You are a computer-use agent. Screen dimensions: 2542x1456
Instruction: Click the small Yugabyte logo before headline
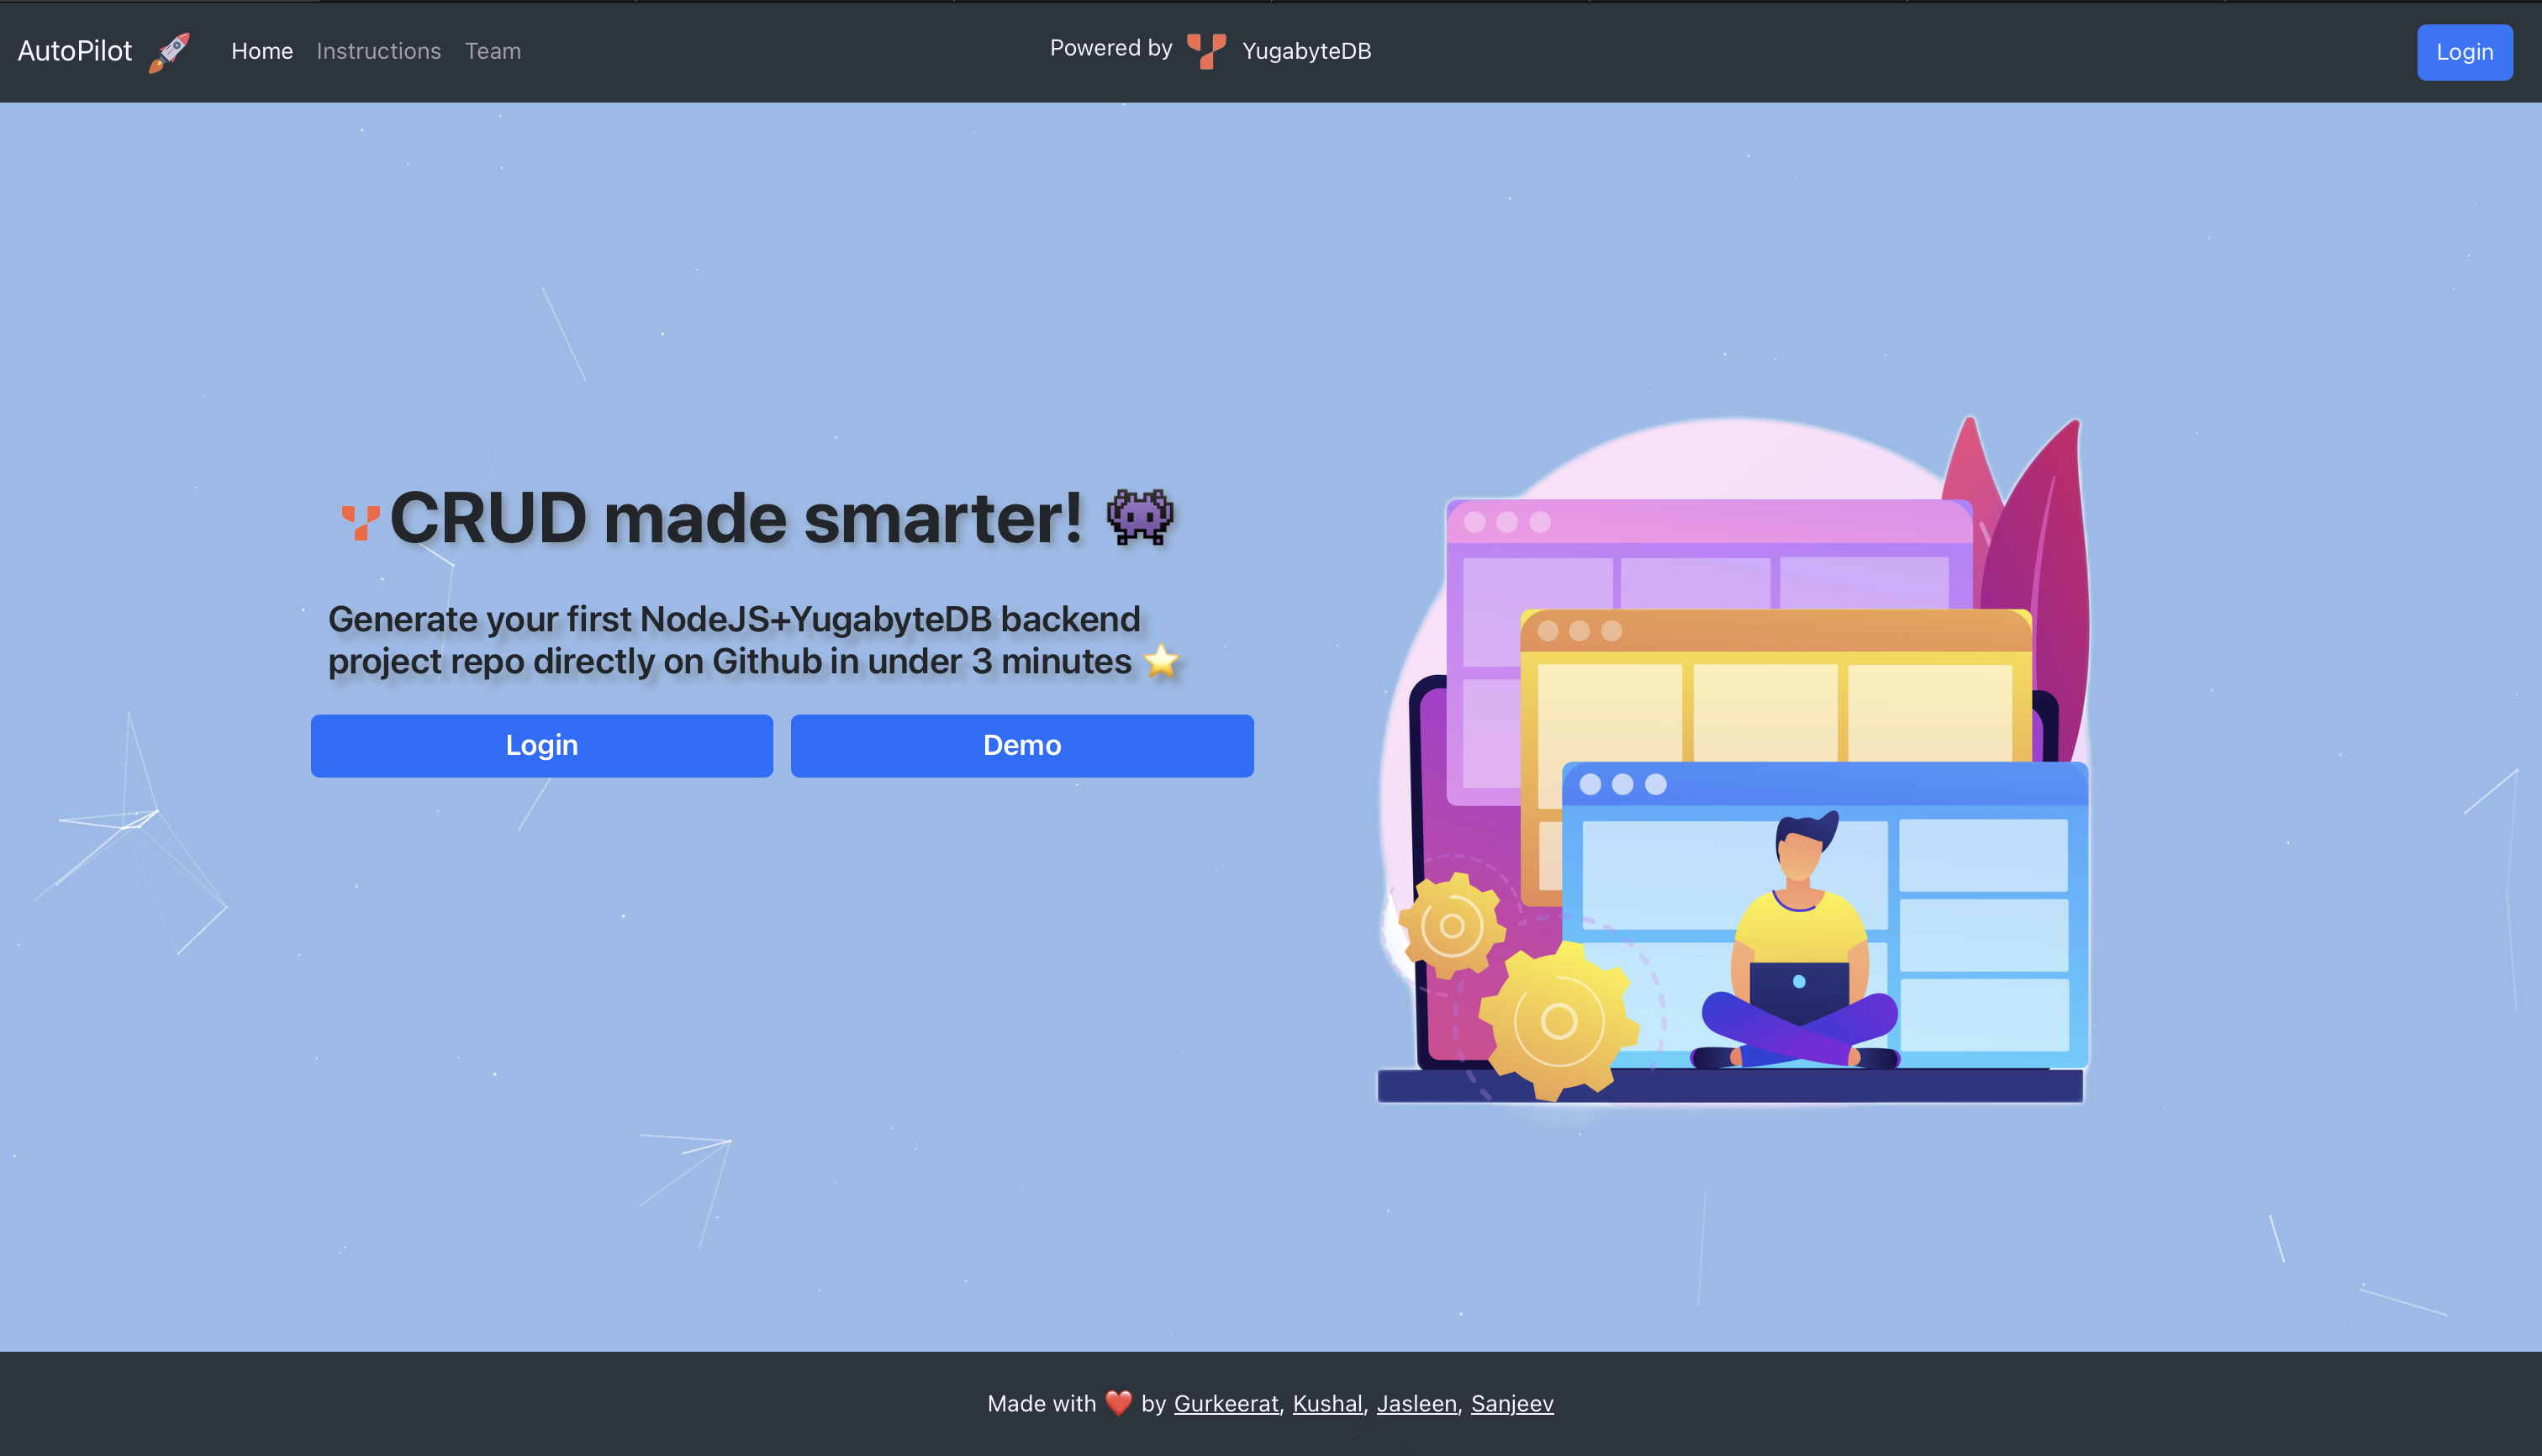[360, 521]
